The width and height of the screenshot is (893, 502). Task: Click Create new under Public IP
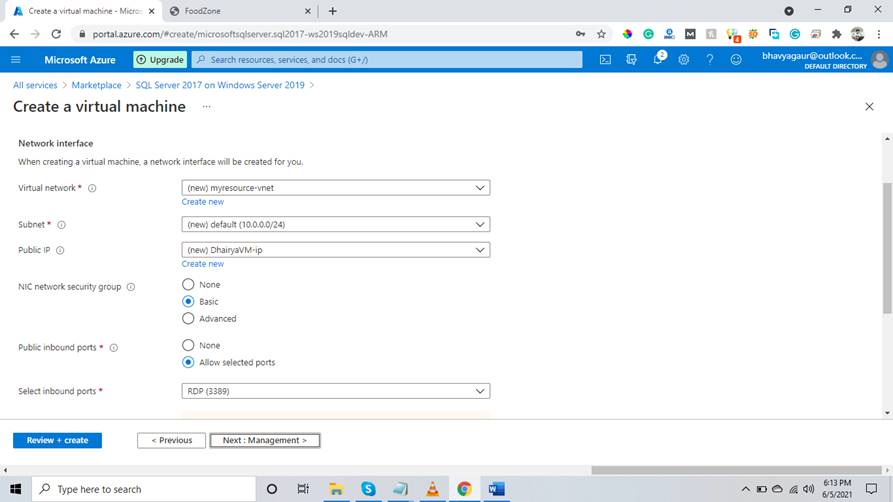tap(203, 264)
